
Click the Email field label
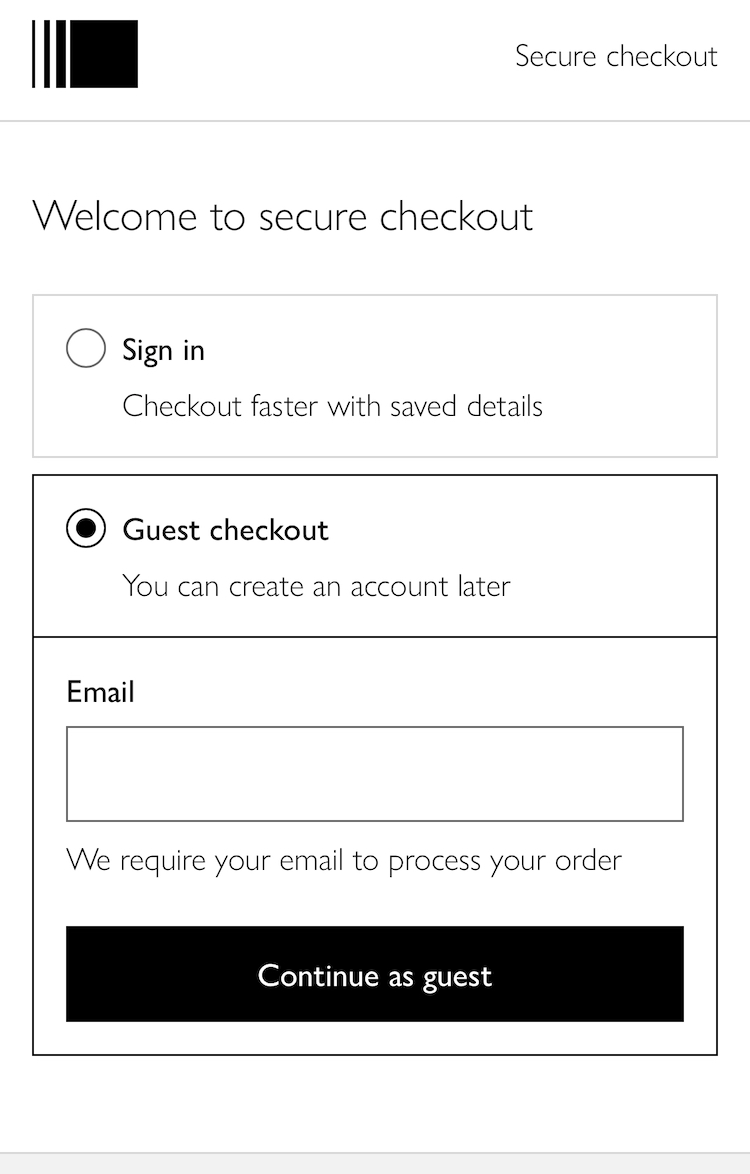click(100, 692)
